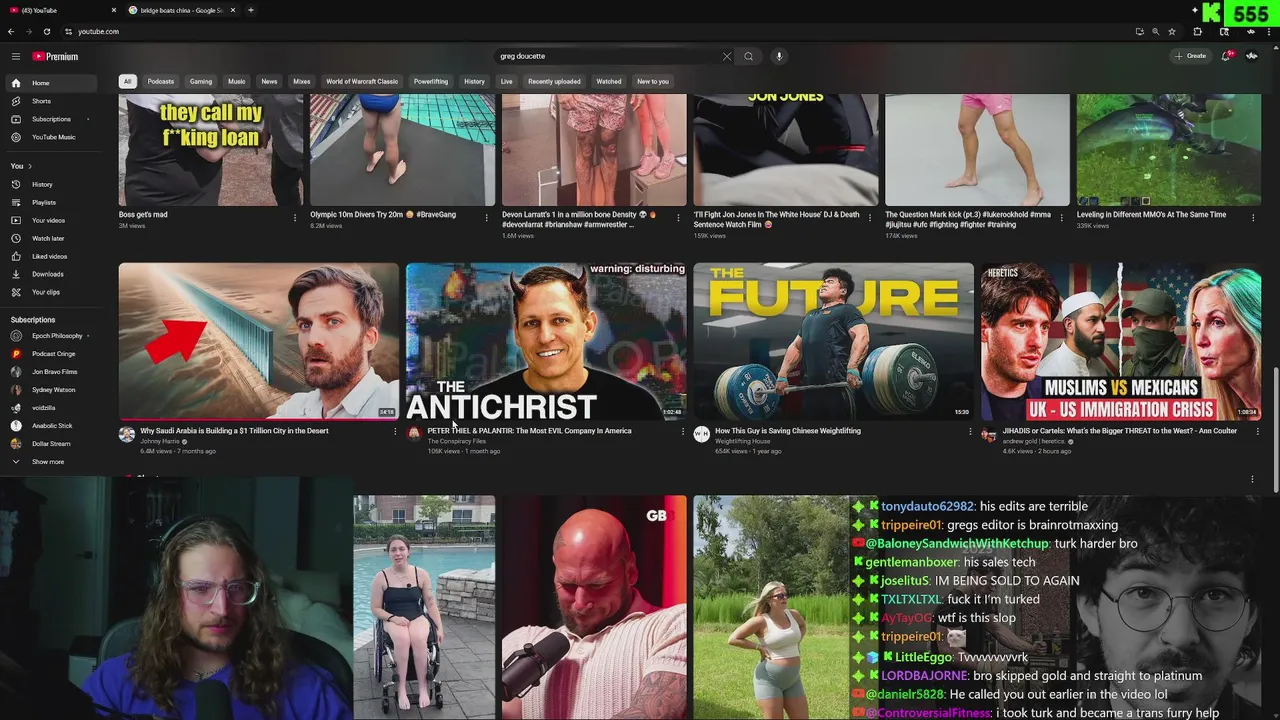Open Liked videos in the sidebar
1280x720 pixels.
tap(50, 256)
